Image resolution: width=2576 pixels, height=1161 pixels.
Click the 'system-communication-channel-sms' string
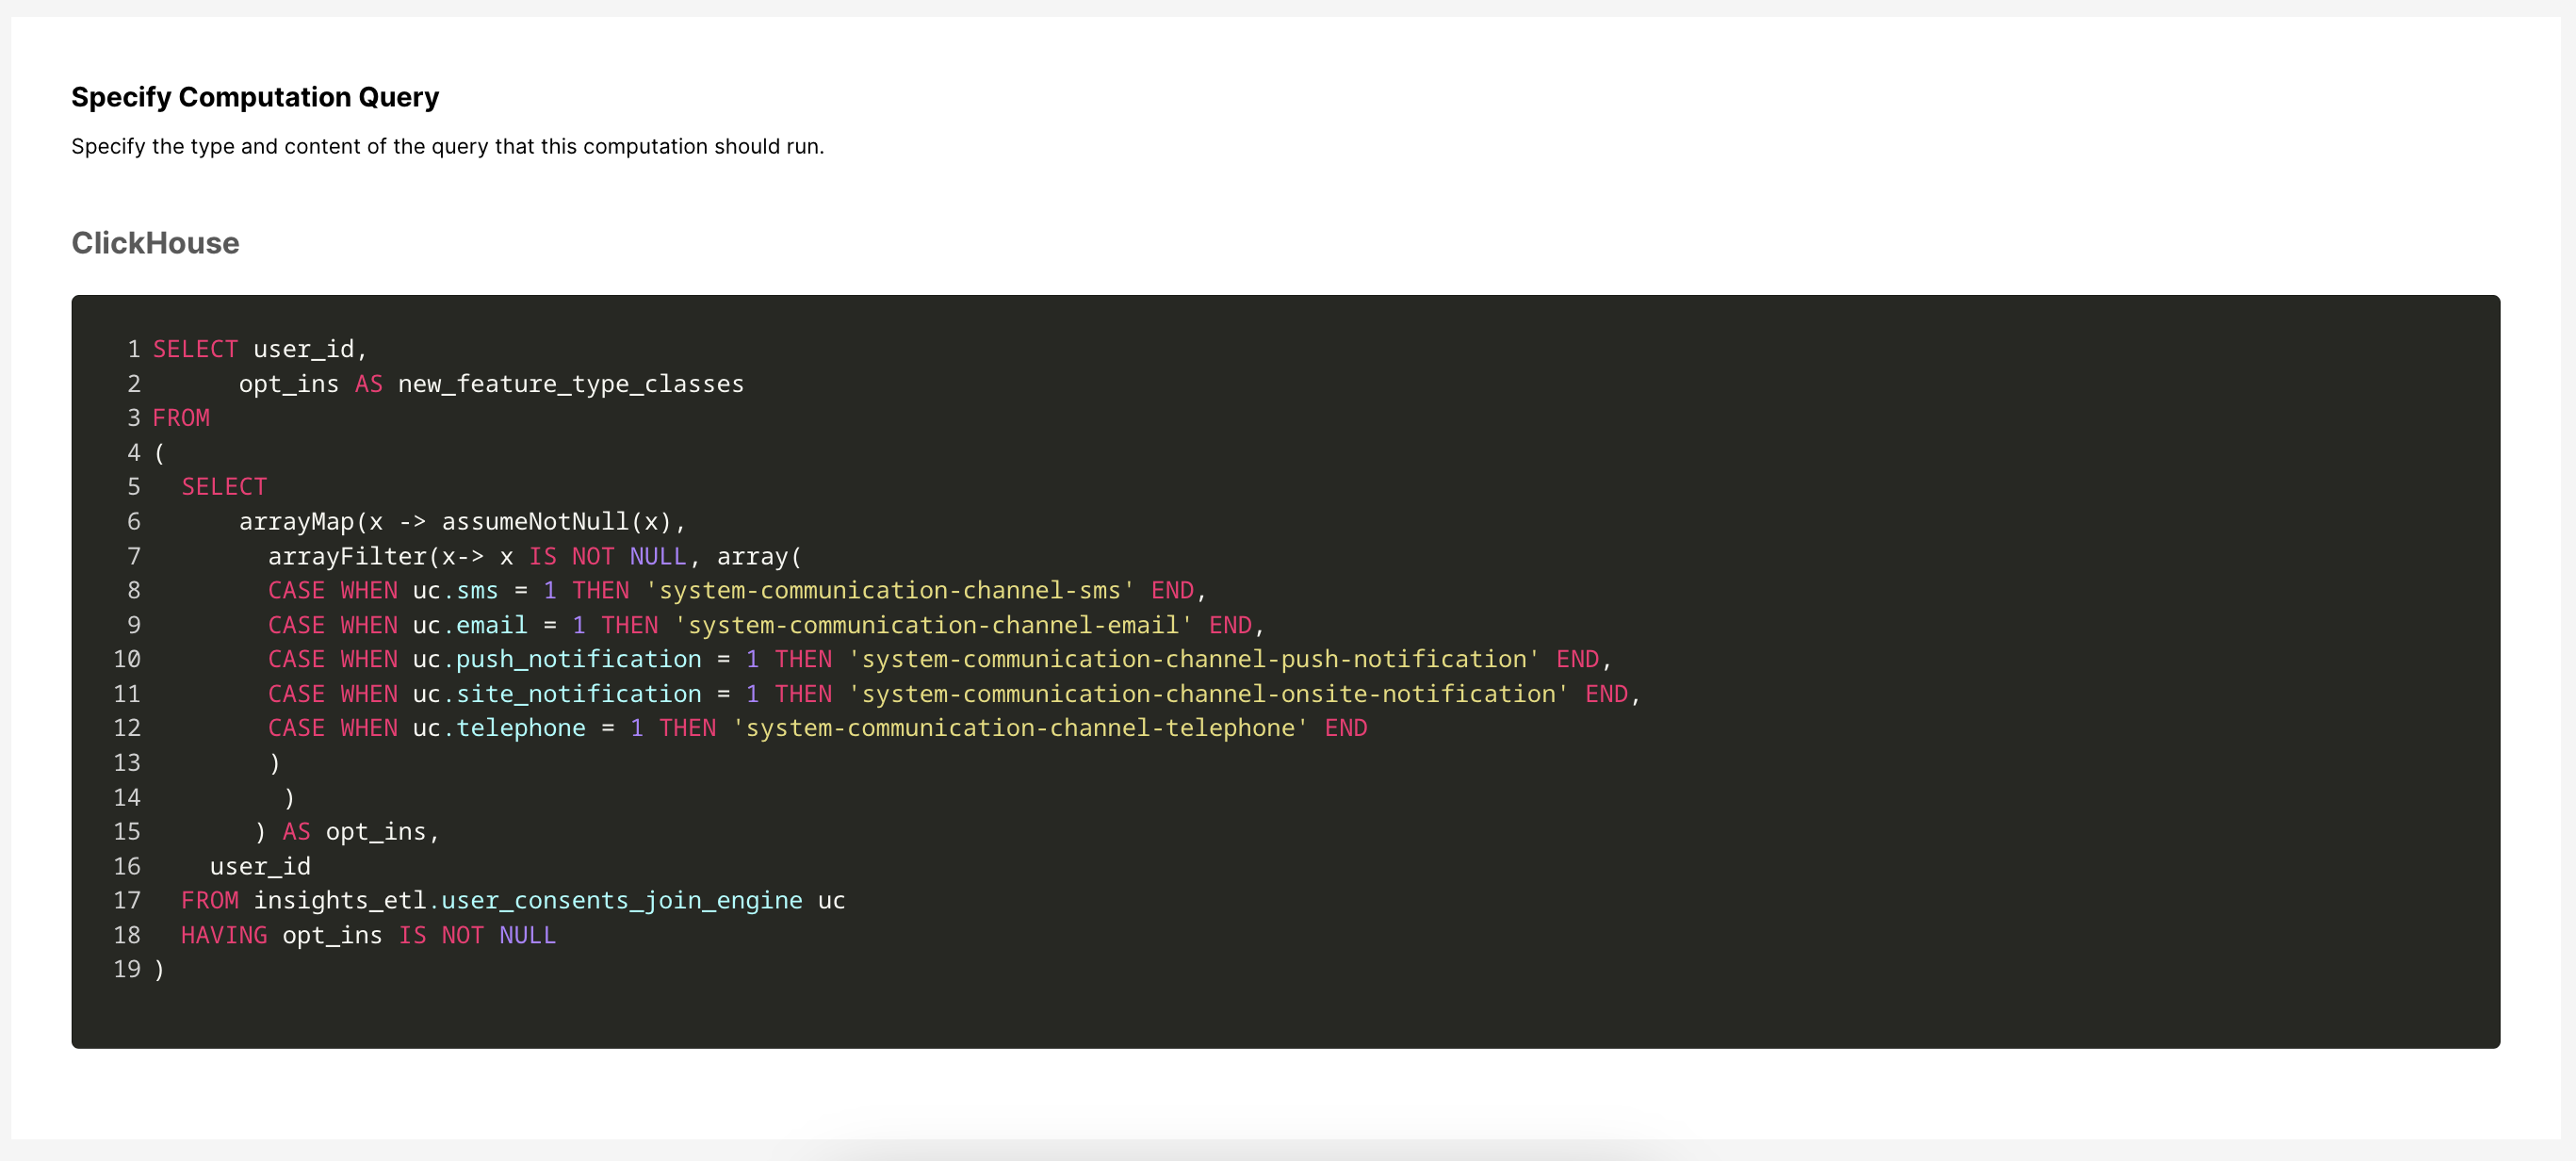(890, 591)
